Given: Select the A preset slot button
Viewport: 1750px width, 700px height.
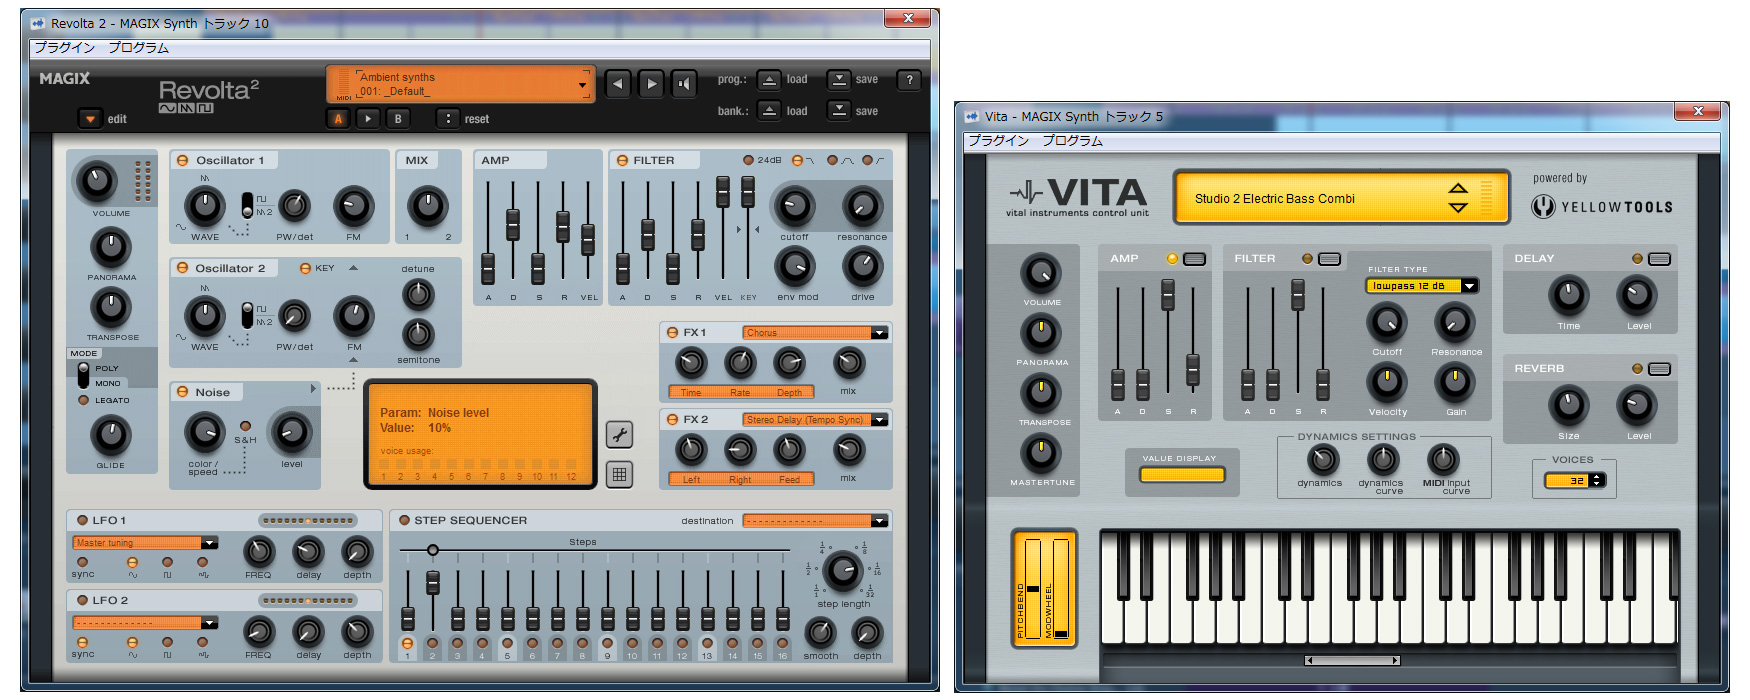Looking at the screenshot, I should click(338, 119).
